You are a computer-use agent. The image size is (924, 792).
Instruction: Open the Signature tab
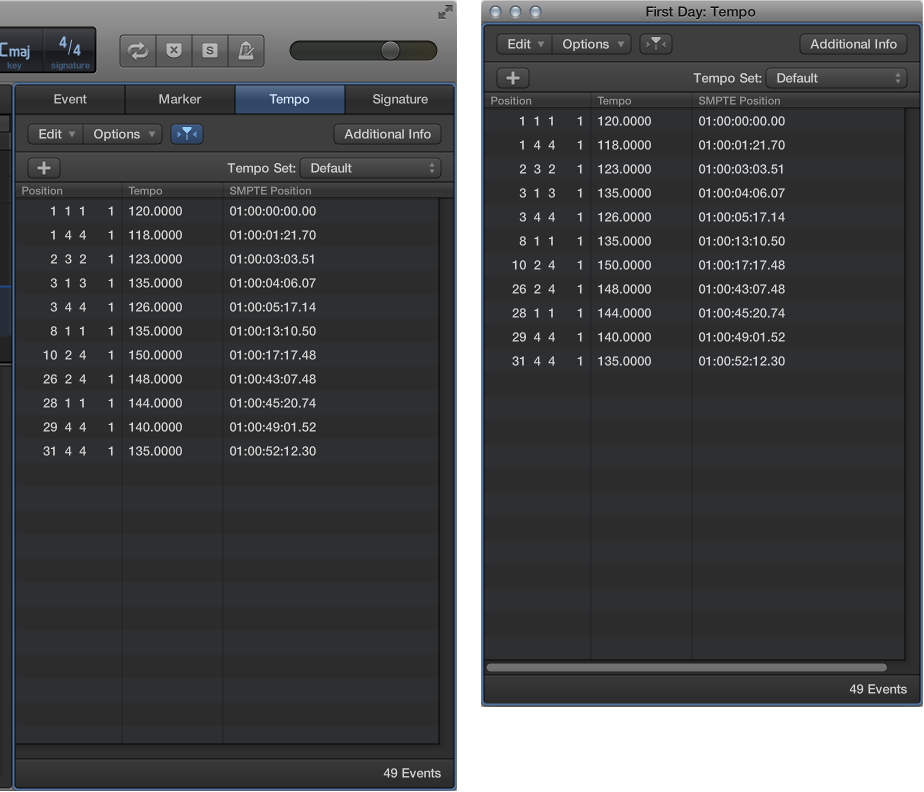399,99
